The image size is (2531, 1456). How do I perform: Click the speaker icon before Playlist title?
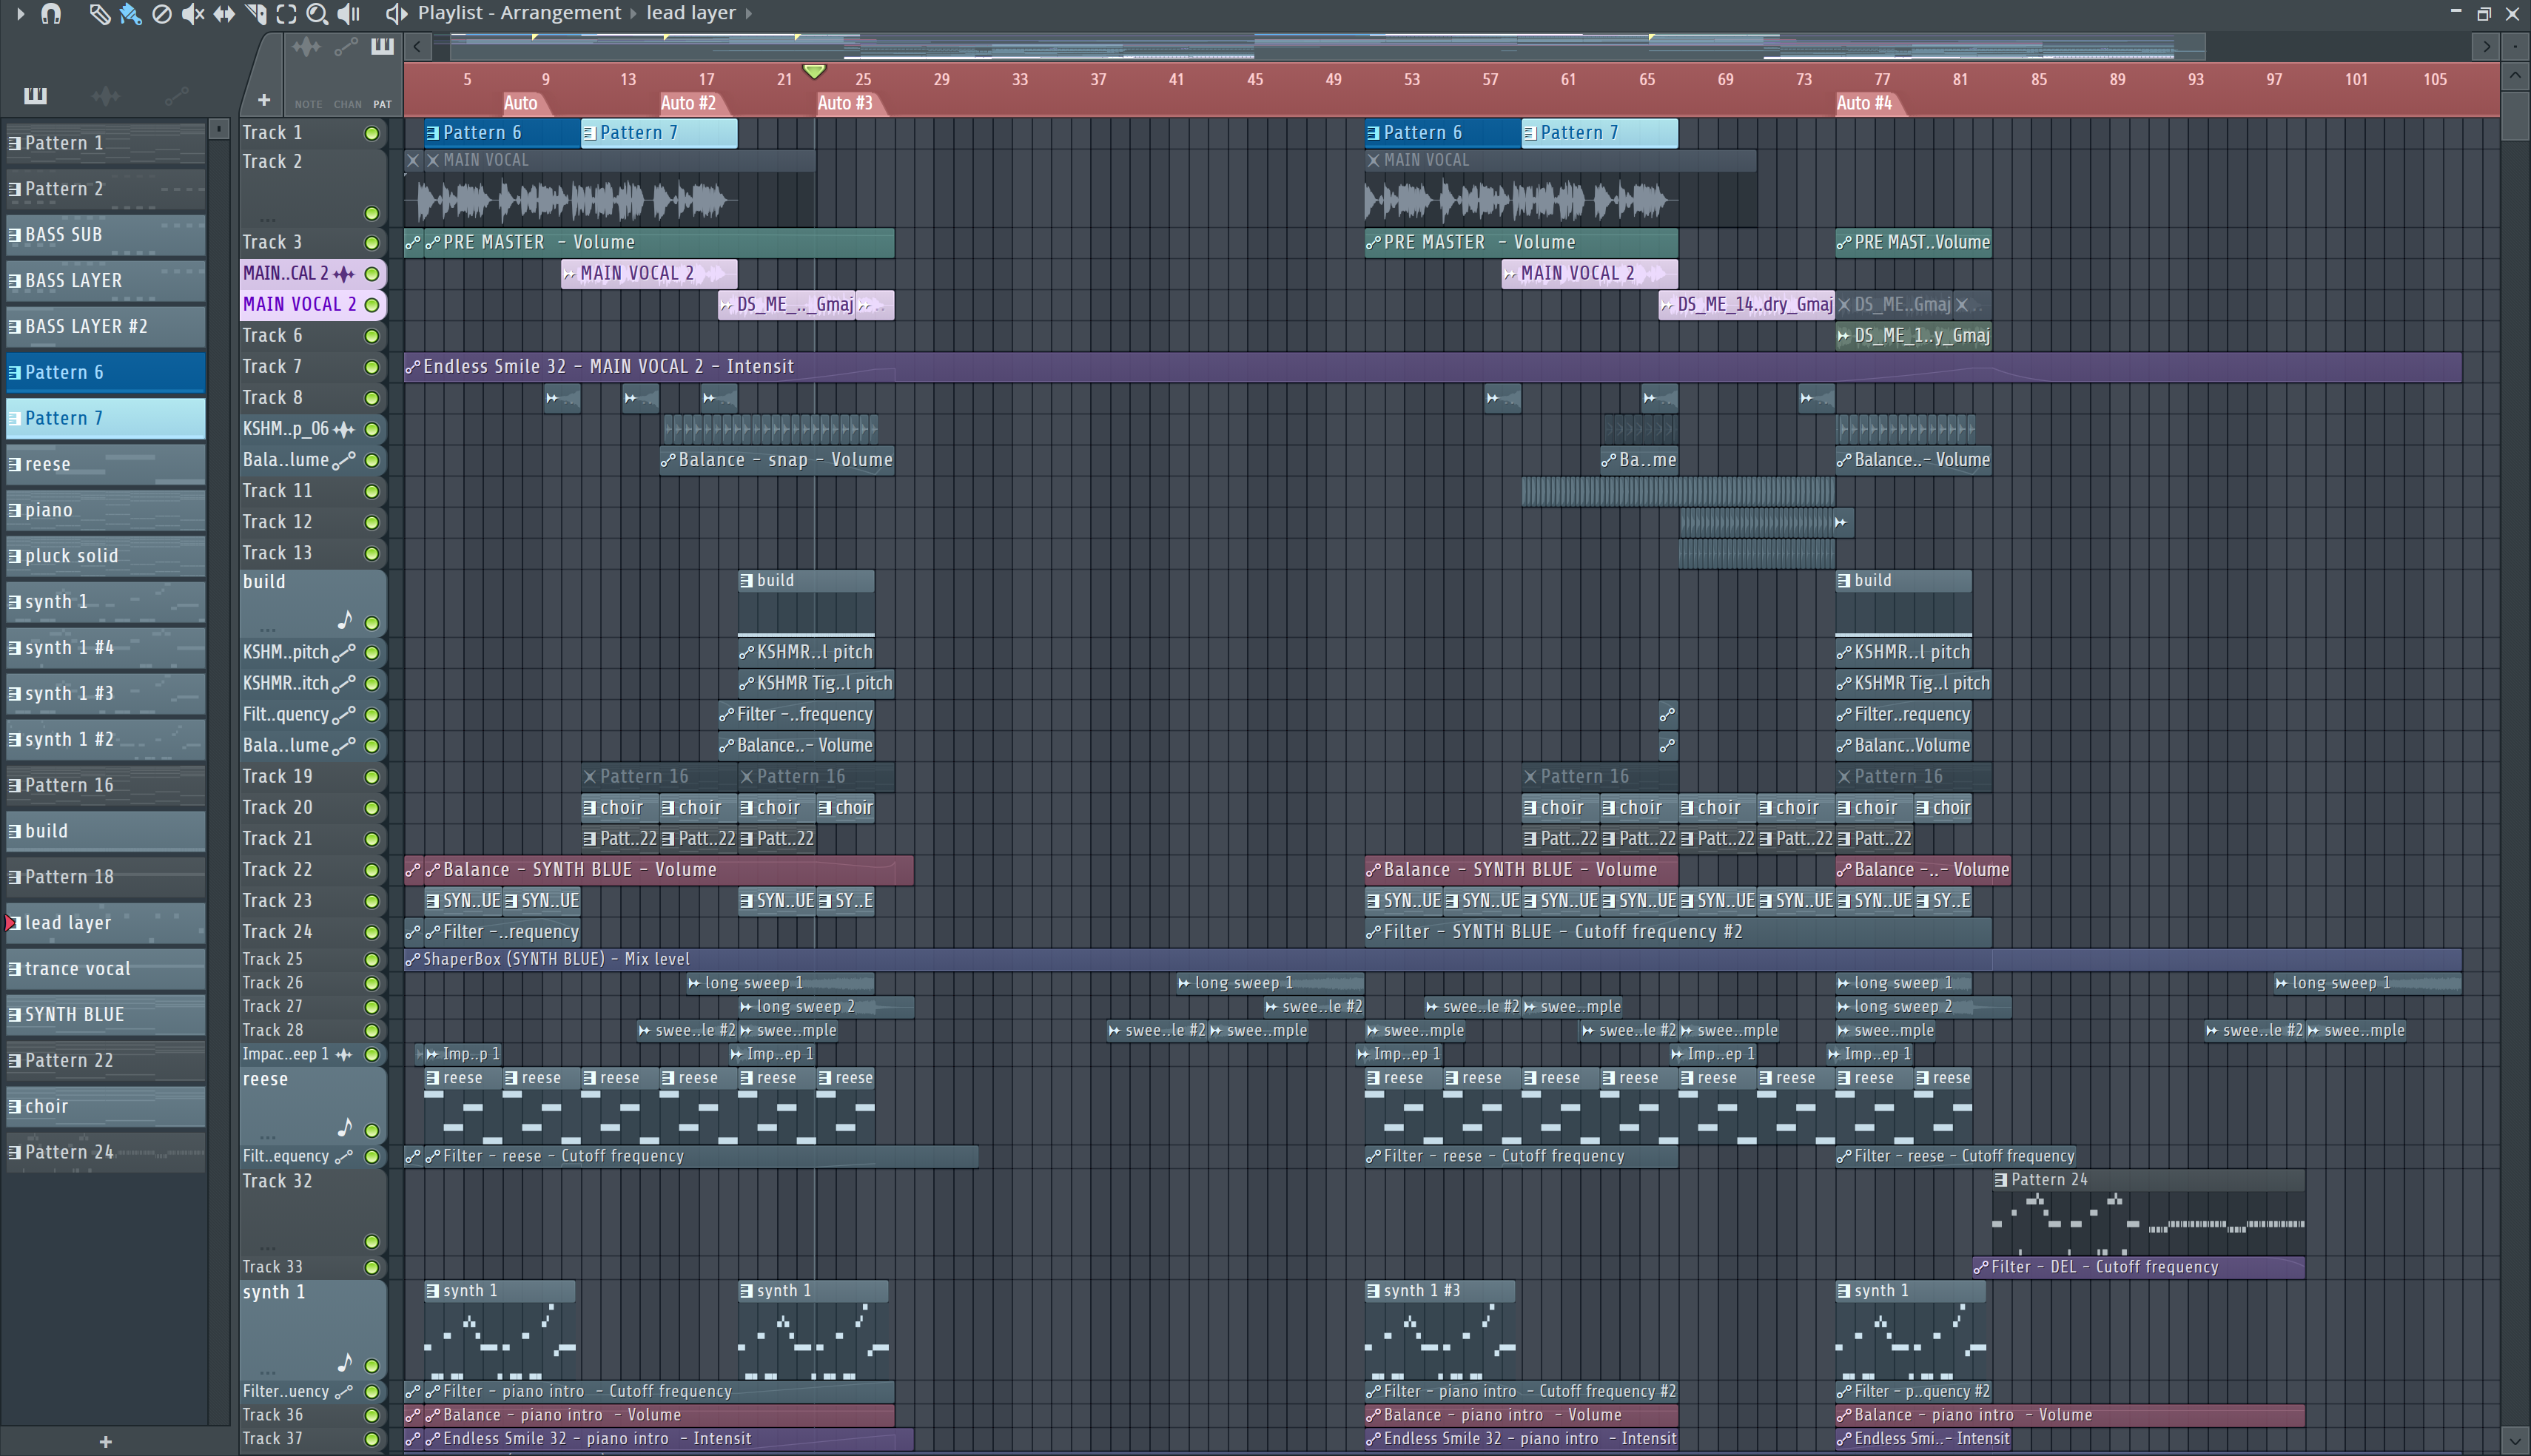click(x=396, y=13)
